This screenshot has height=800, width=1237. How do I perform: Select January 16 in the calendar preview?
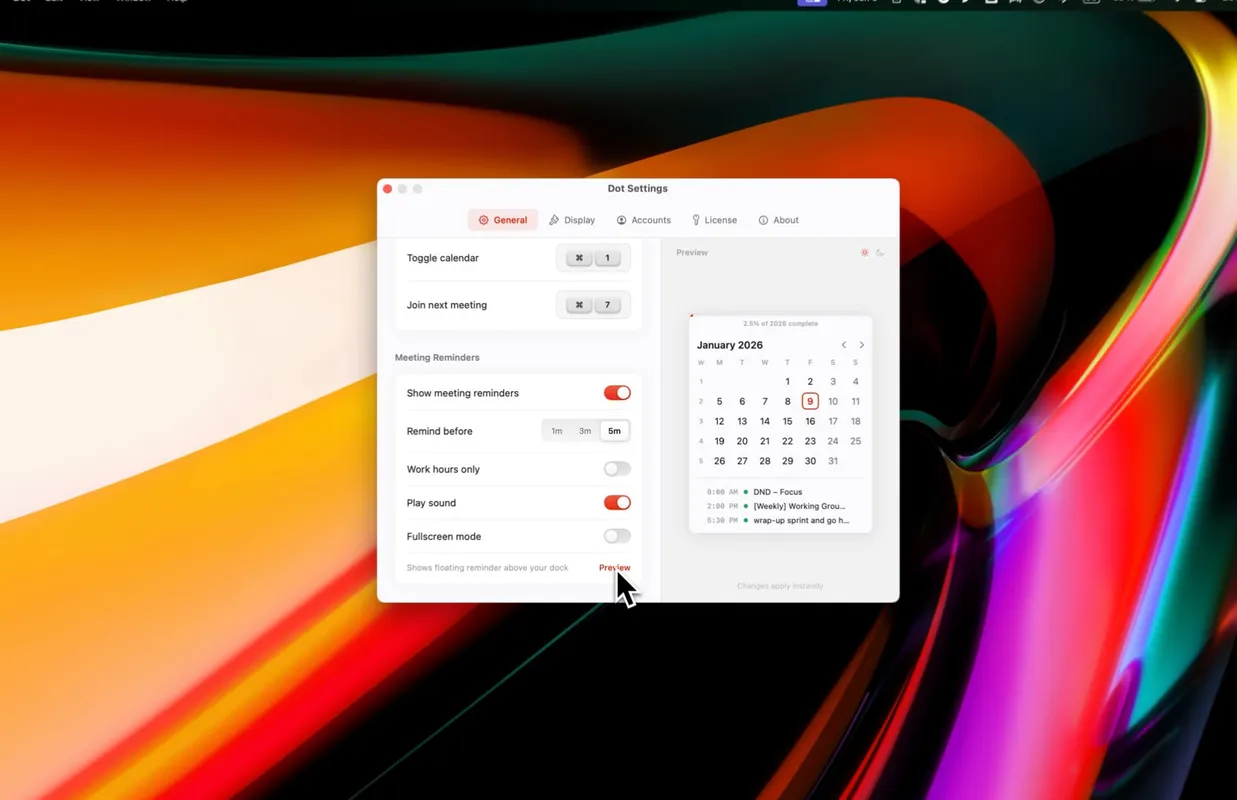[810, 421]
